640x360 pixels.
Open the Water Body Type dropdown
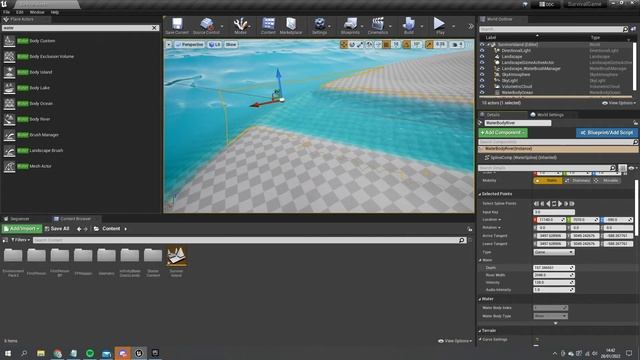coord(550,316)
